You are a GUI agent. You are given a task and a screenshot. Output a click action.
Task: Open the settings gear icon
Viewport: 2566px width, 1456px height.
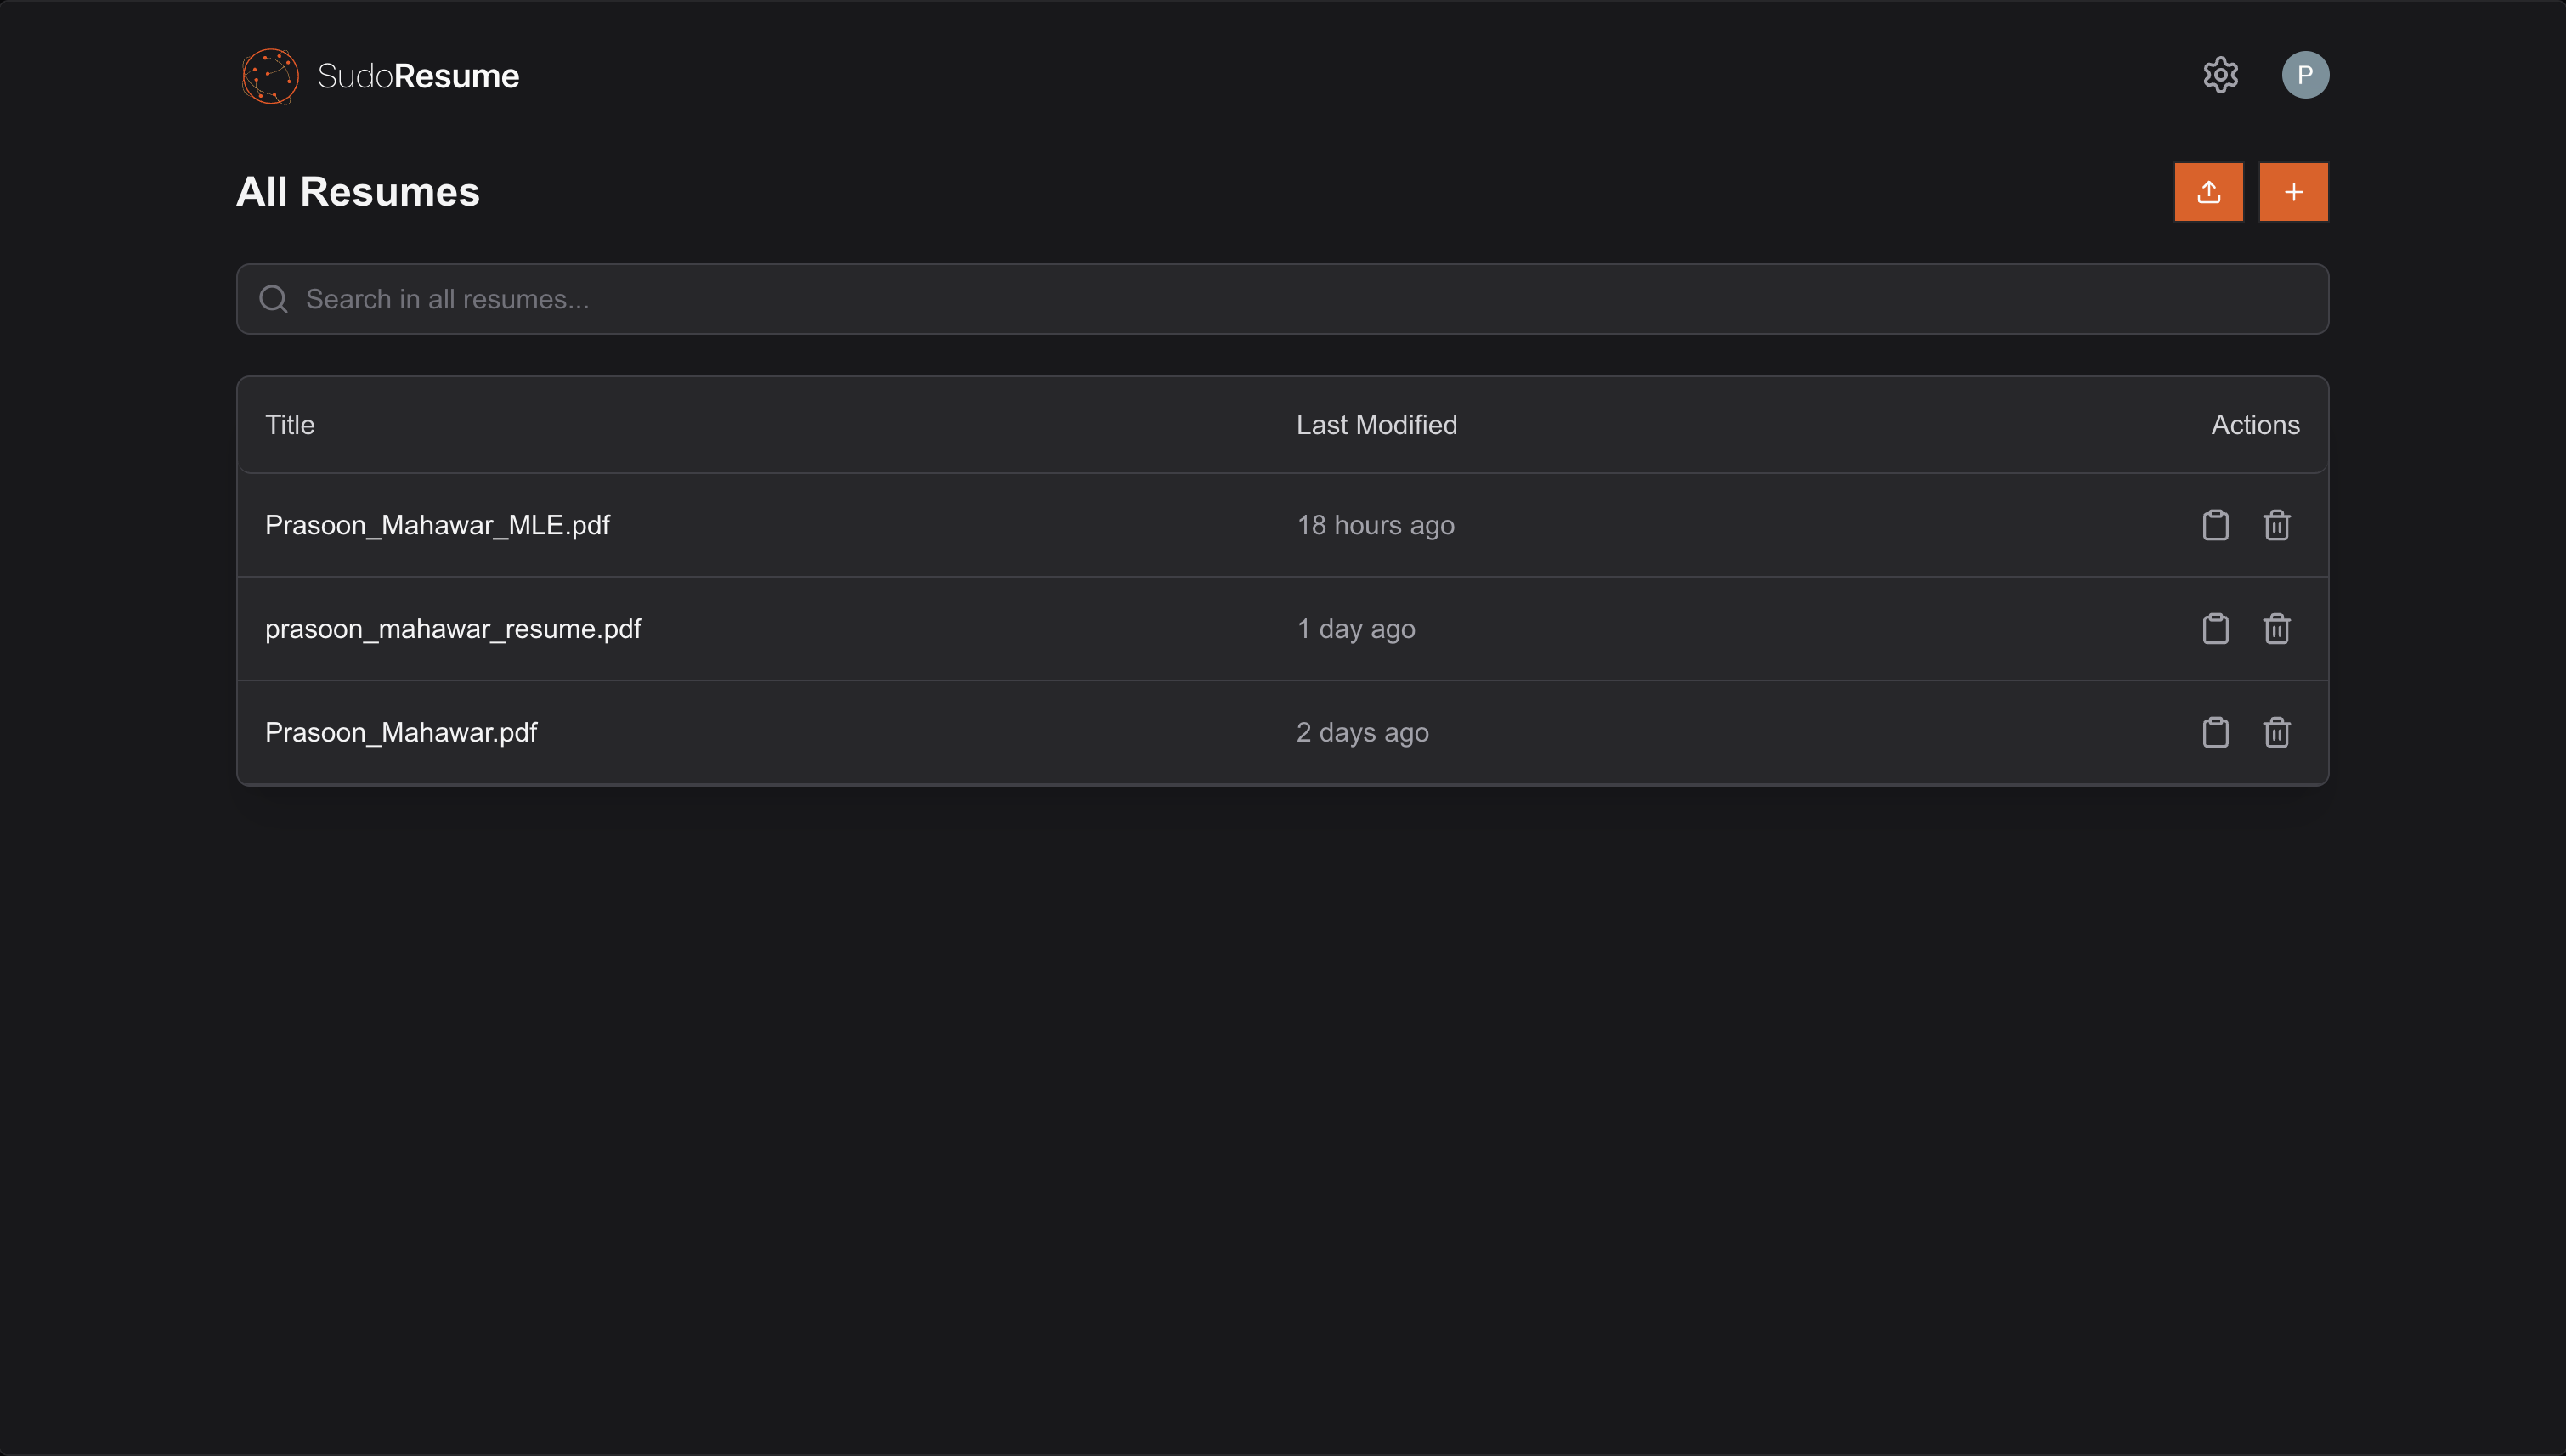coord(2220,75)
